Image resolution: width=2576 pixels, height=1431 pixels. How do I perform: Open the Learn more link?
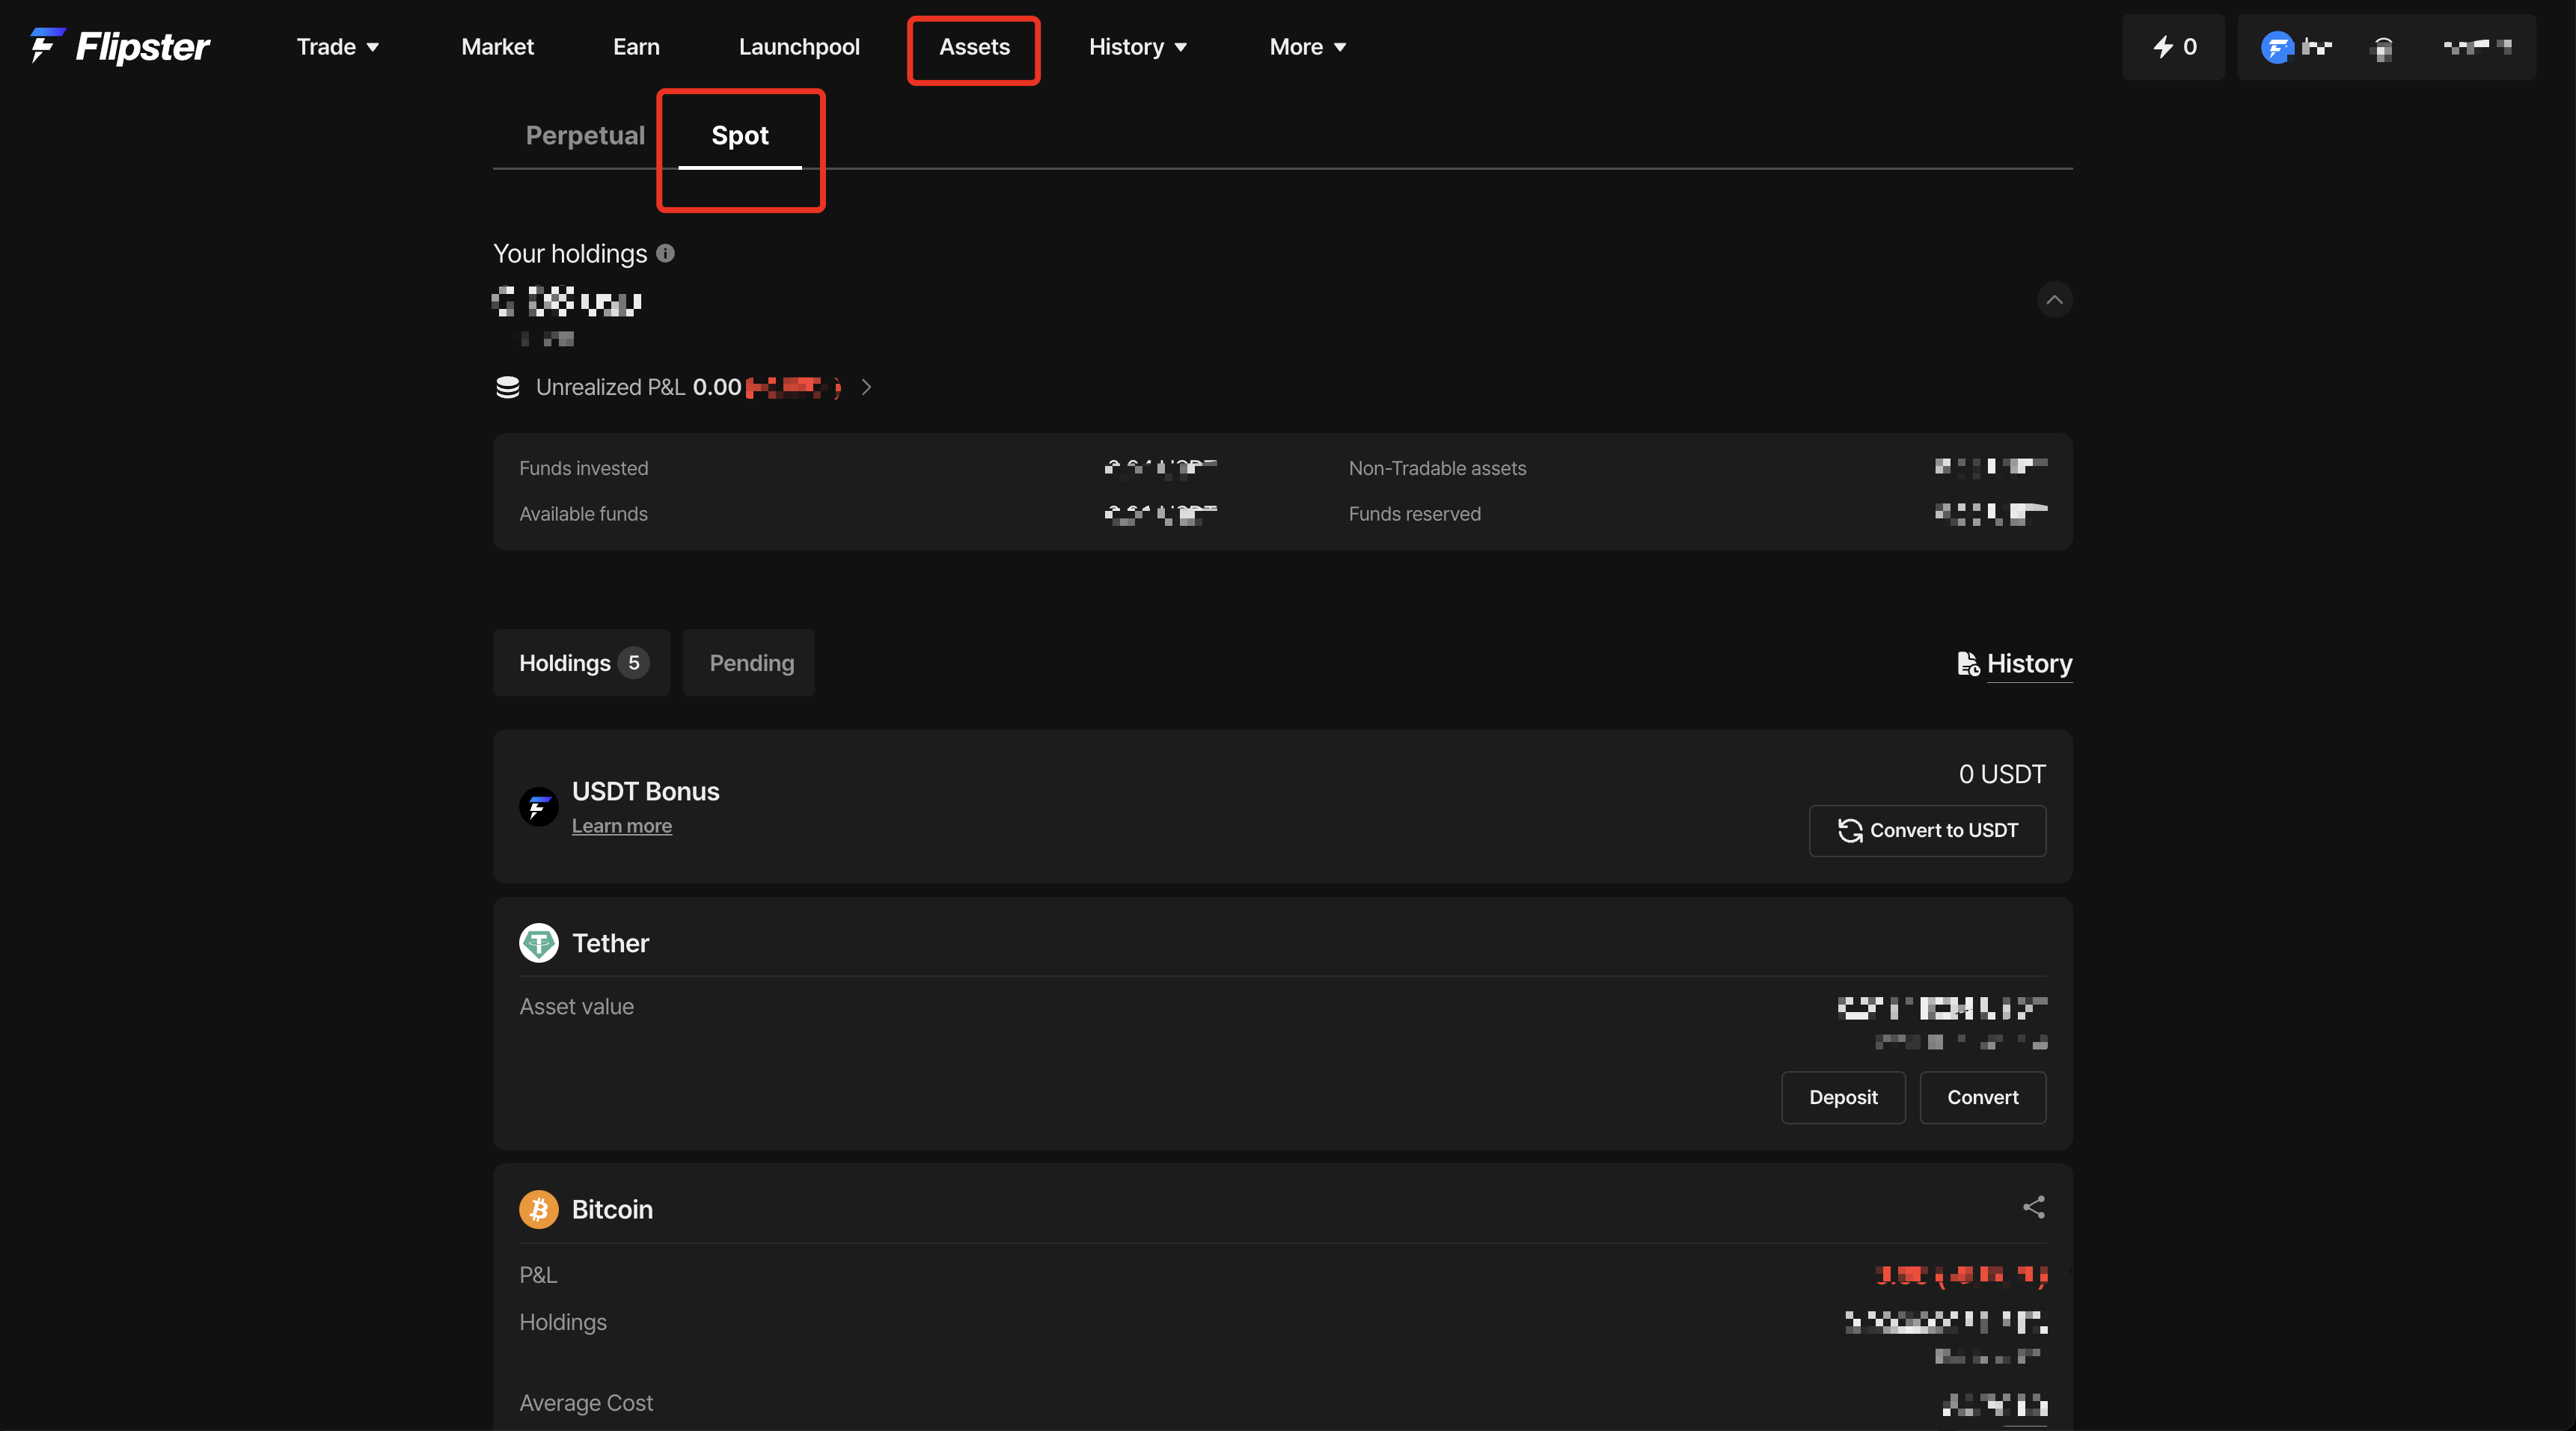[622, 826]
